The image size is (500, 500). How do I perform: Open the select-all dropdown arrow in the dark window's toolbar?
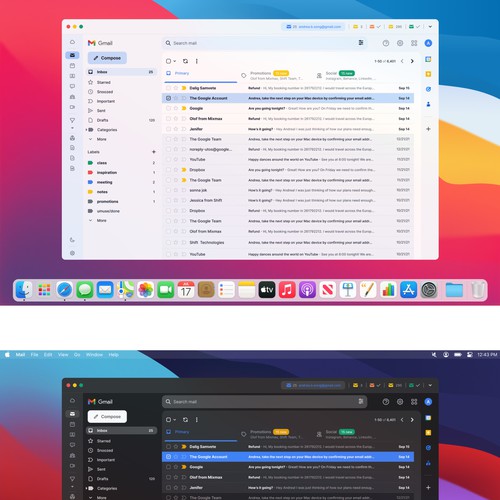tap(175, 420)
